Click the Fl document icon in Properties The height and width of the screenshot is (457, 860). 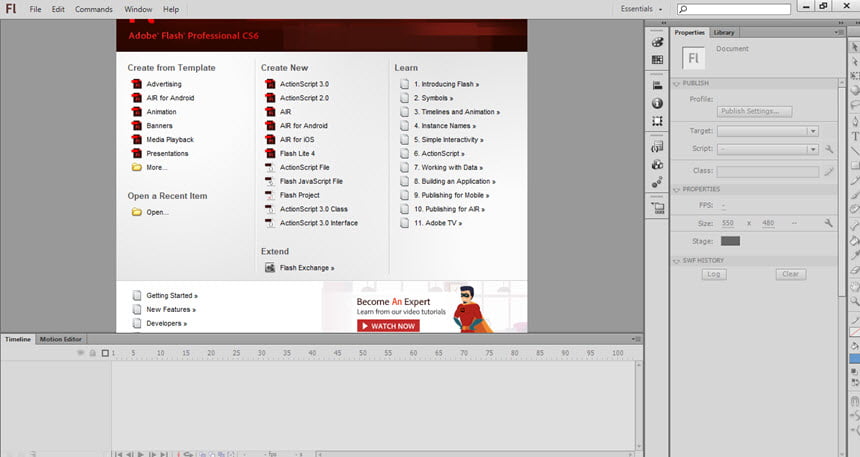(693, 58)
